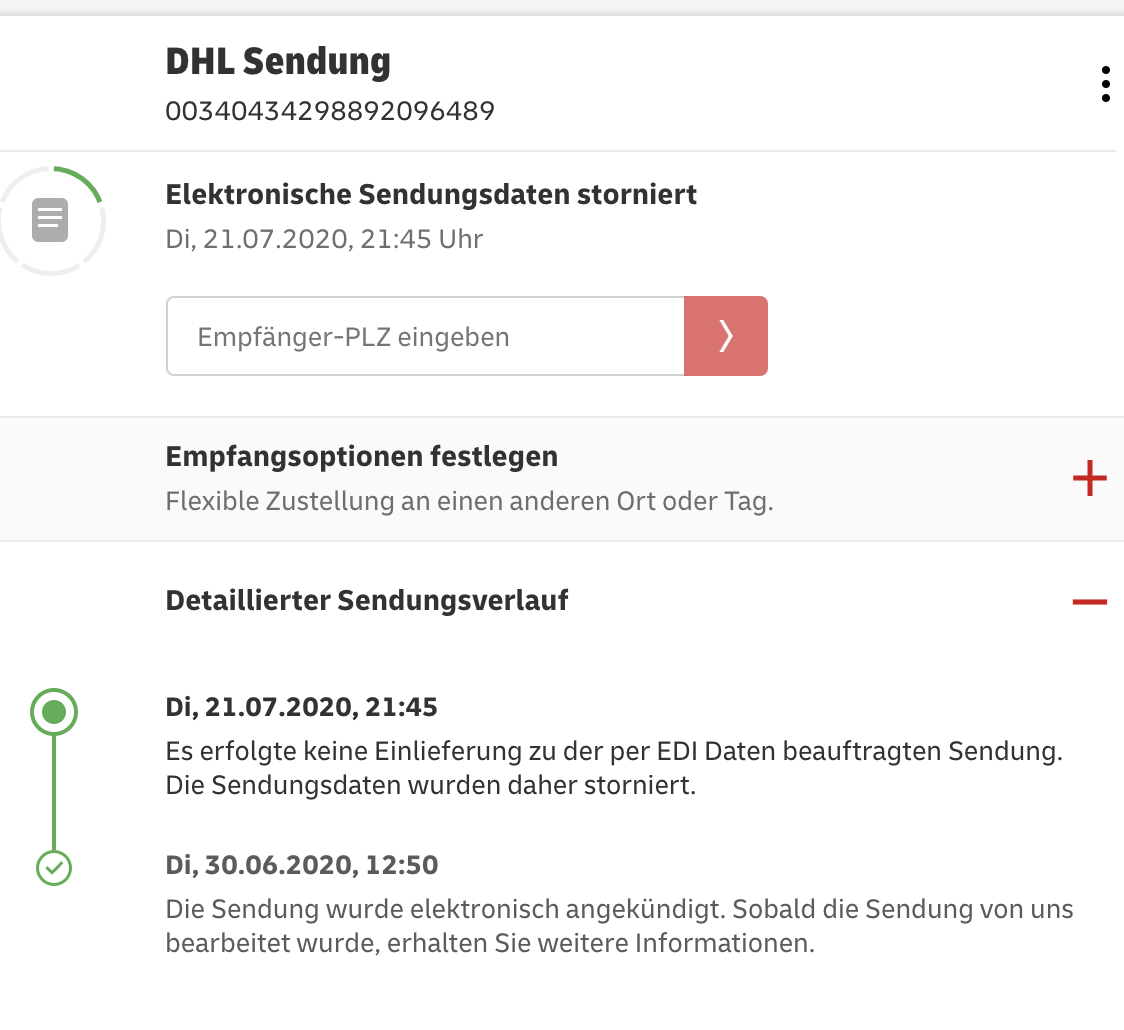
Task: Click the tracking number 00340434298892096489
Action: (x=330, y=111)
